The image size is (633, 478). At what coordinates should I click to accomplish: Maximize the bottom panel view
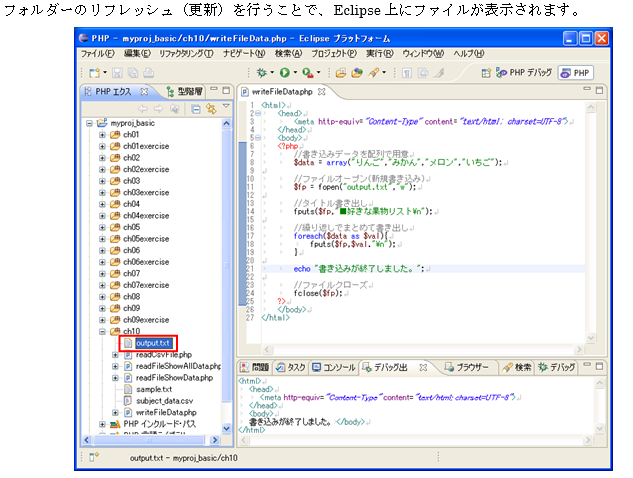click(598, 367)
